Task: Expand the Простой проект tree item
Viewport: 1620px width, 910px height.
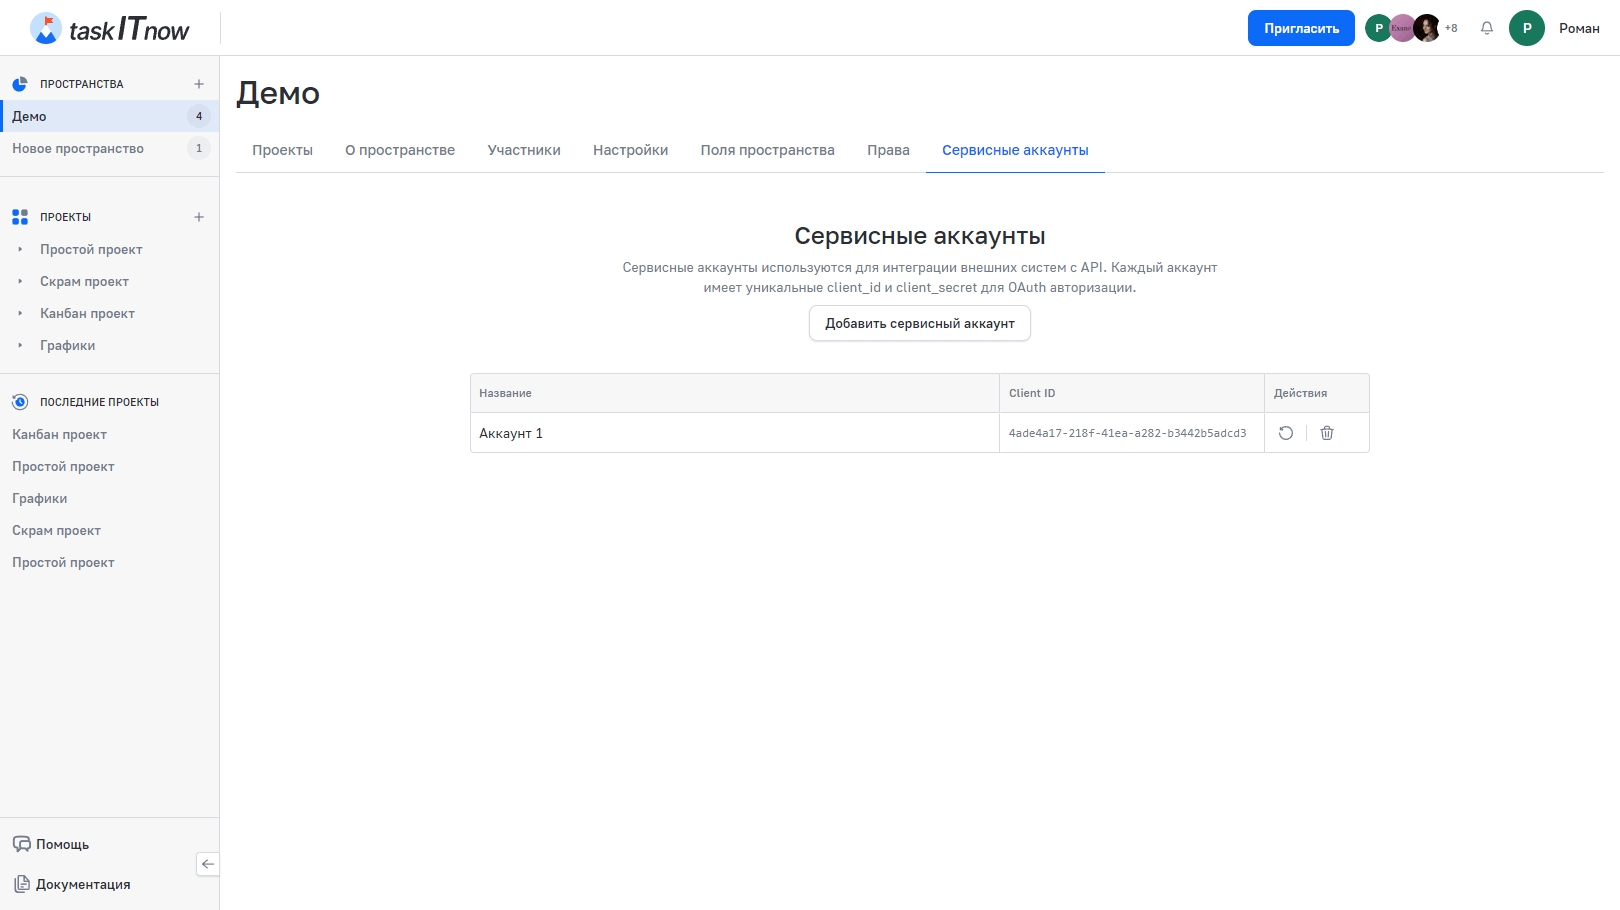Action: tap(20, 249)
